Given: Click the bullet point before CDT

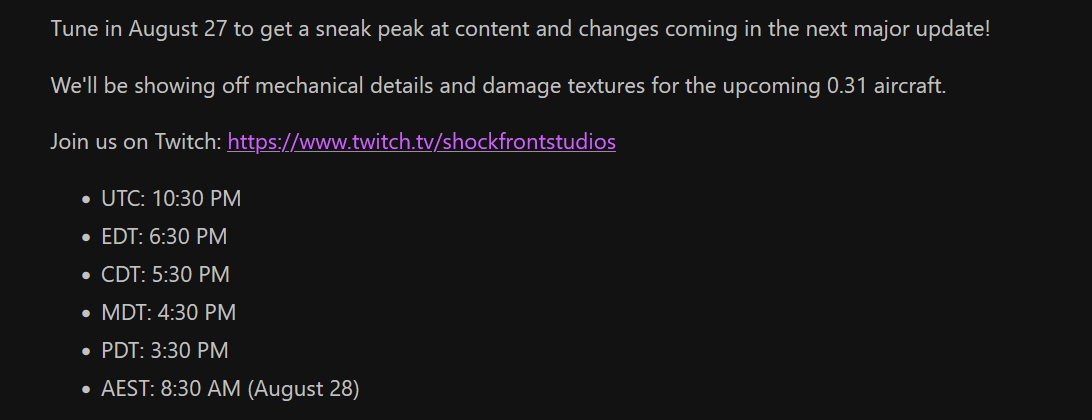Looking at the screenshot, I should (87, 276).
